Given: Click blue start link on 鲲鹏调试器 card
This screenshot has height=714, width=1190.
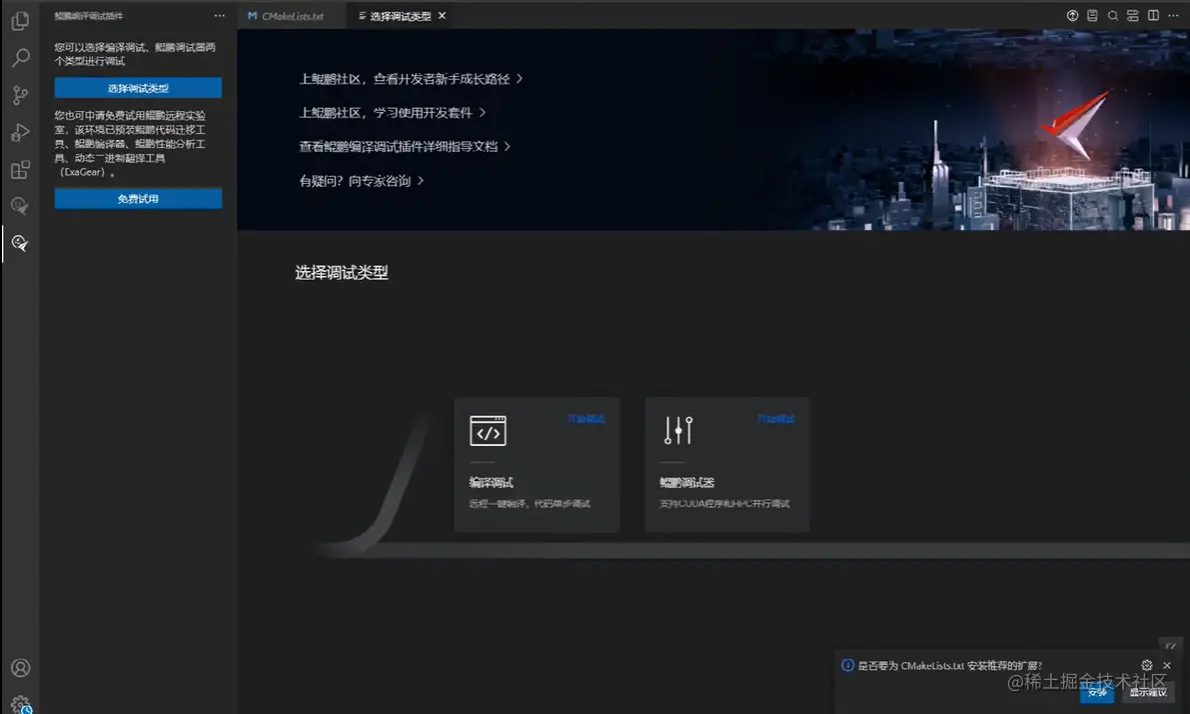Looking at the screenshot, I should [776, 419].
